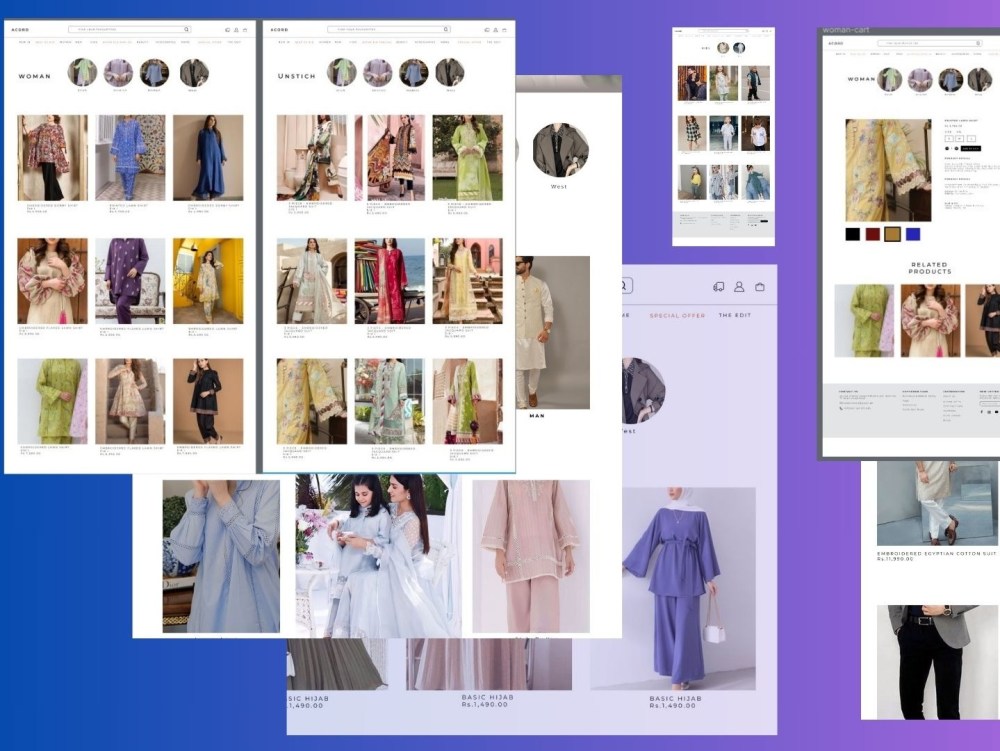Open account icon on Unstich page header
1000x751 pixels.
[x=496, y=30]
